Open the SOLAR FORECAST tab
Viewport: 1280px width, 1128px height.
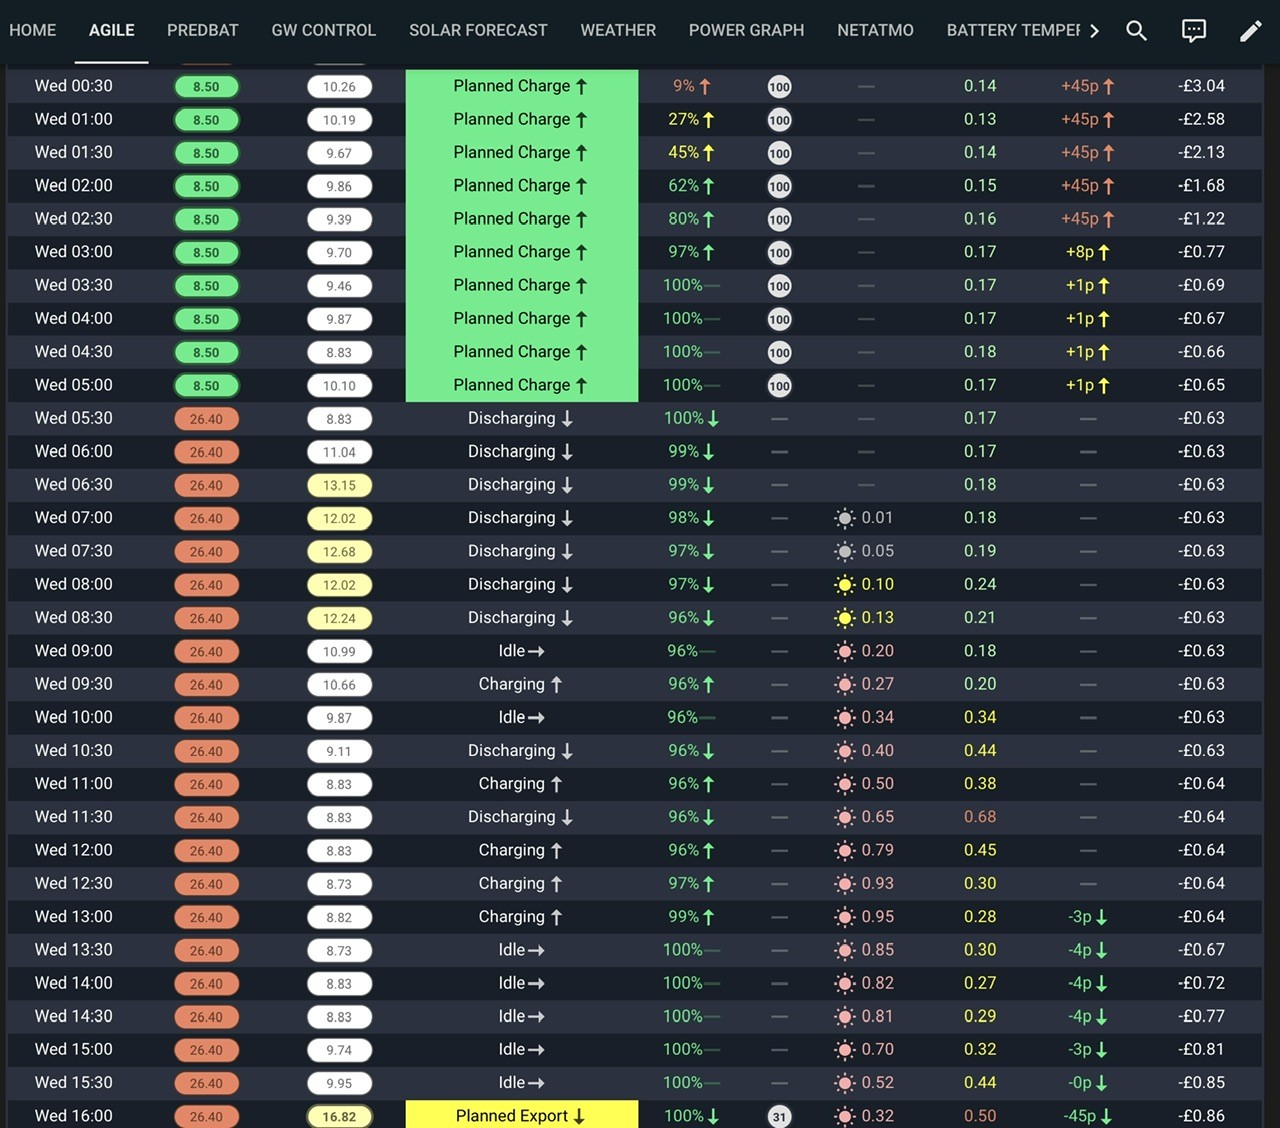tap(478, 31)
